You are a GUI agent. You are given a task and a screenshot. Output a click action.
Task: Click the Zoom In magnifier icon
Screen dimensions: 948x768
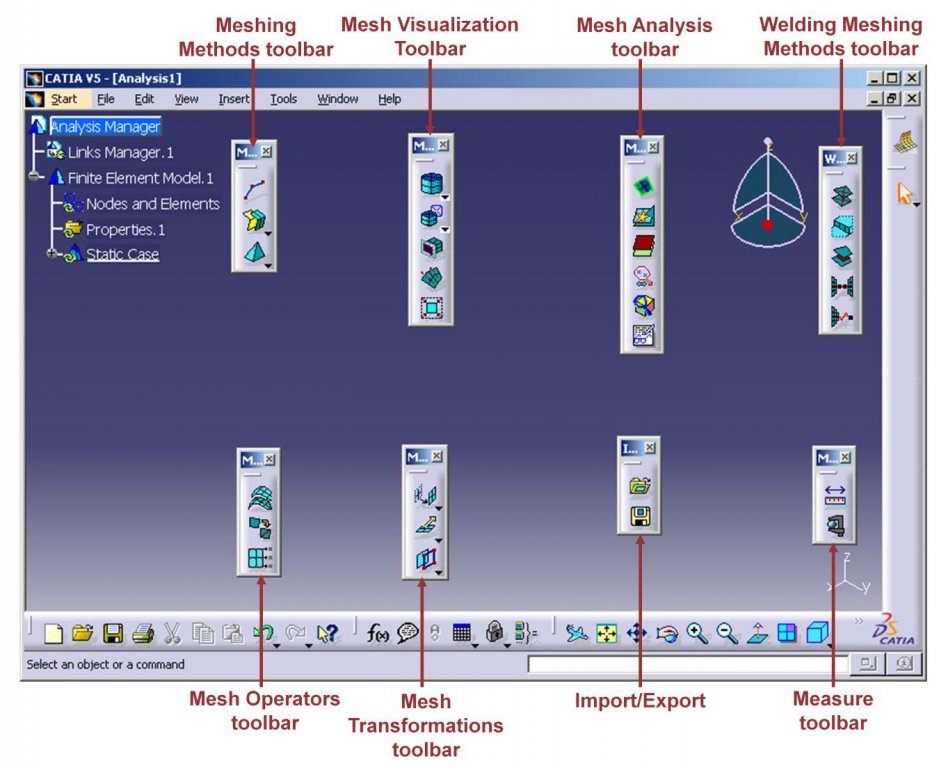point(696,633)
